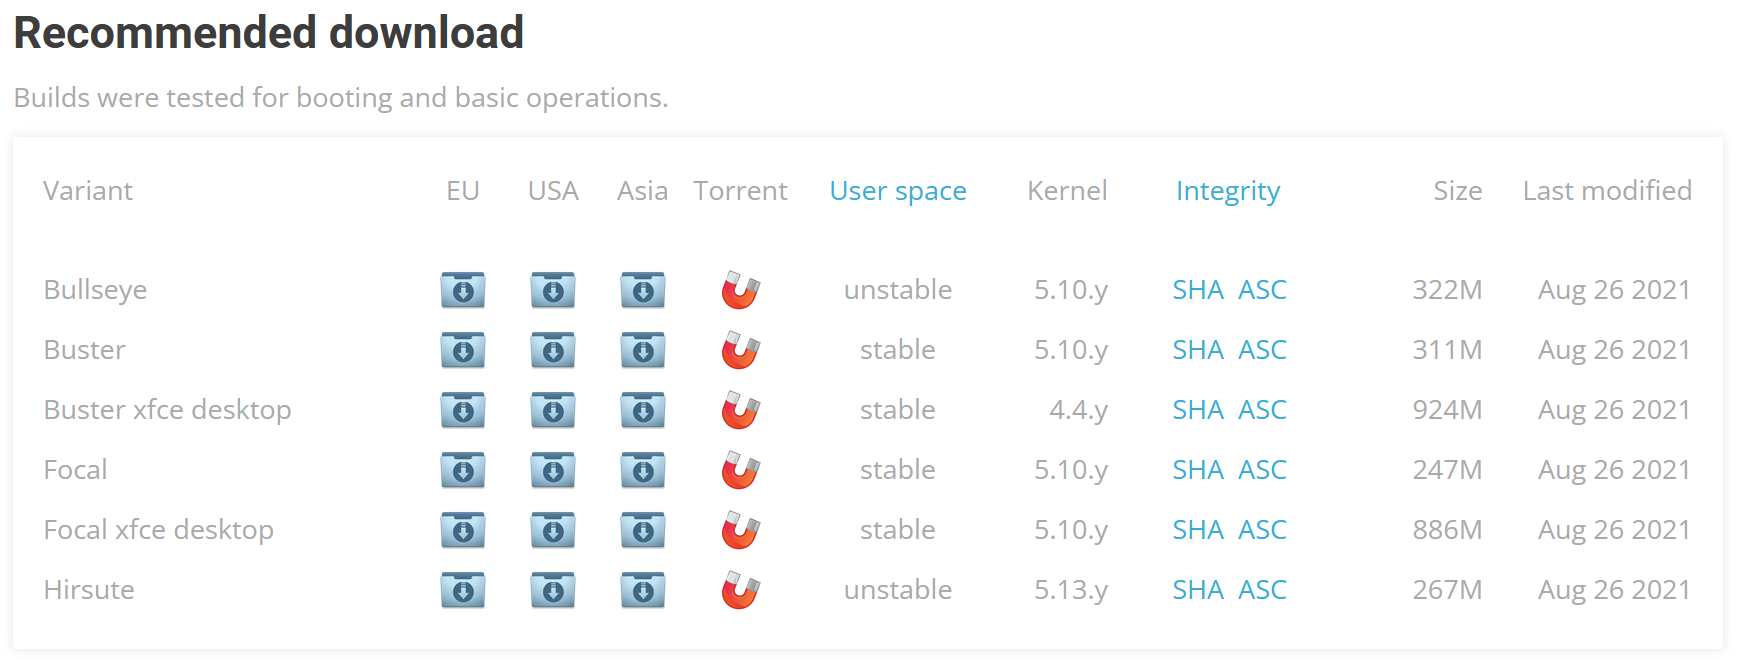
Task: Open the User space header link
Action: (898, 191)
